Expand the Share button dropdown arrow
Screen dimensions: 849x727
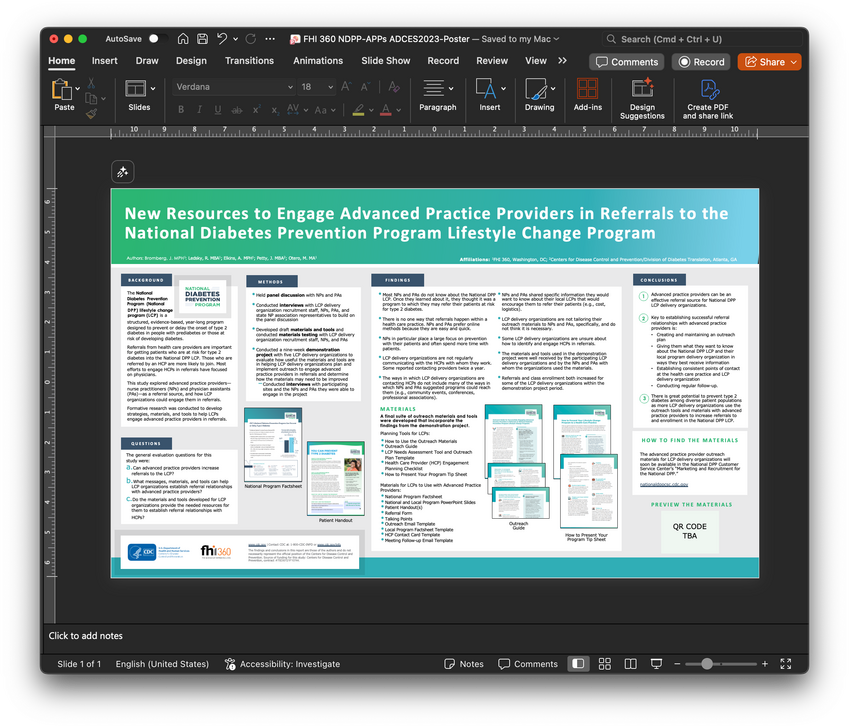point(793,62)
